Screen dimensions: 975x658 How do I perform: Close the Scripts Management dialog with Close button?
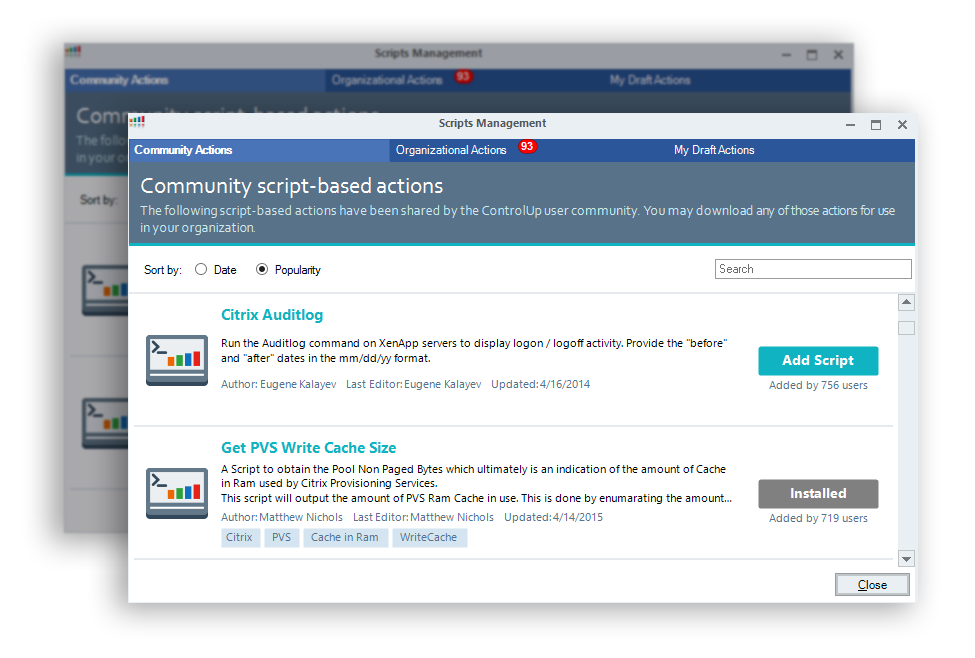coord(872,585)
